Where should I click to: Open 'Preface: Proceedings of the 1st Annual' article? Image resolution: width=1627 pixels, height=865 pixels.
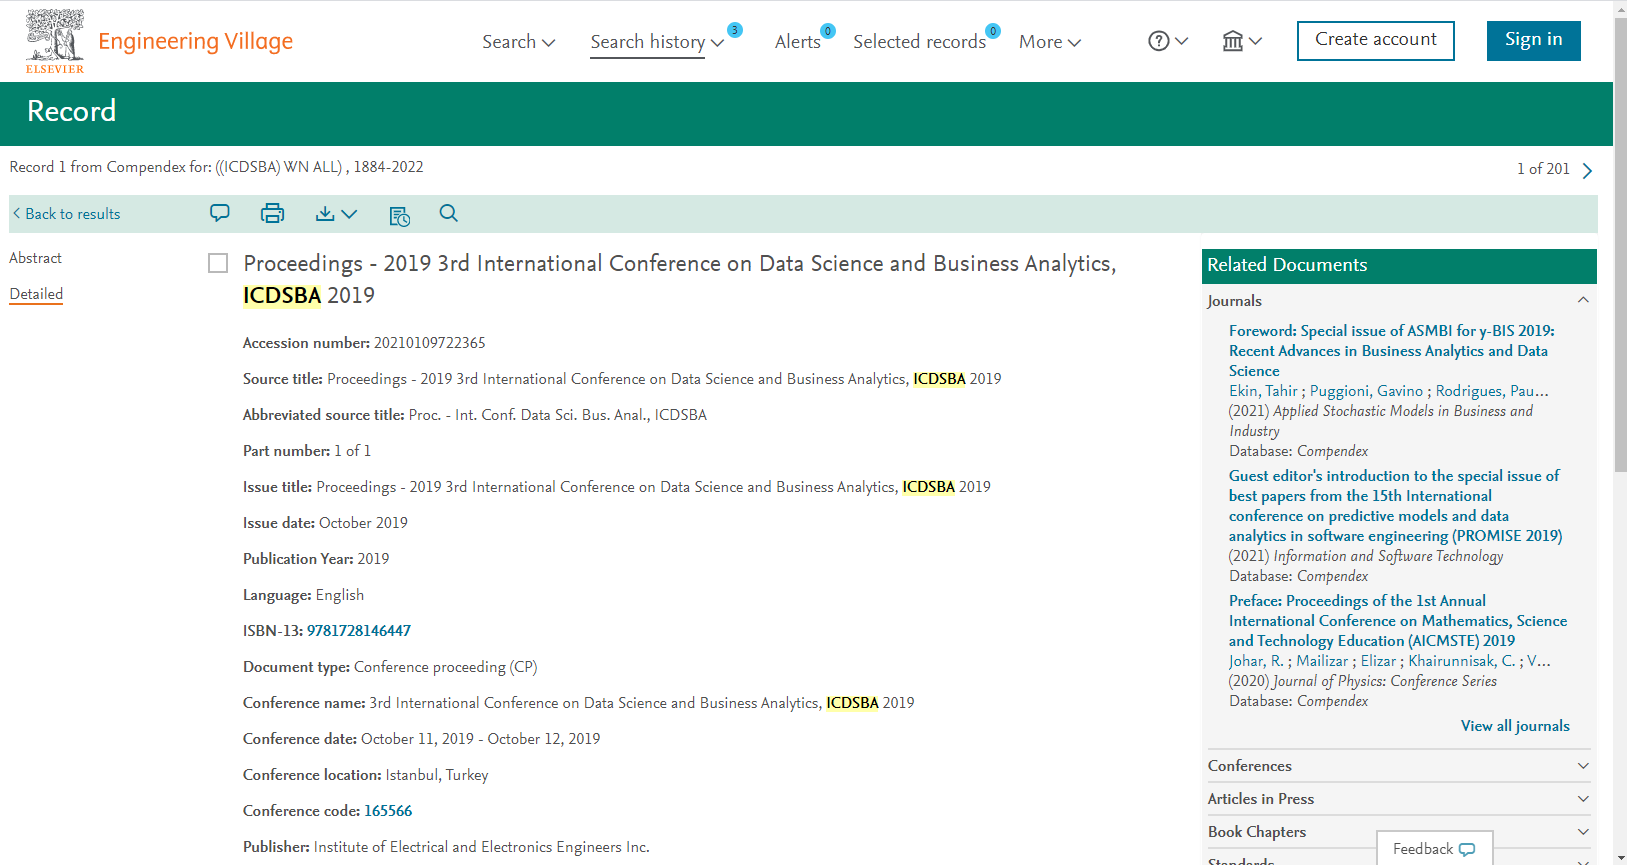click(x=1398, y=621)
